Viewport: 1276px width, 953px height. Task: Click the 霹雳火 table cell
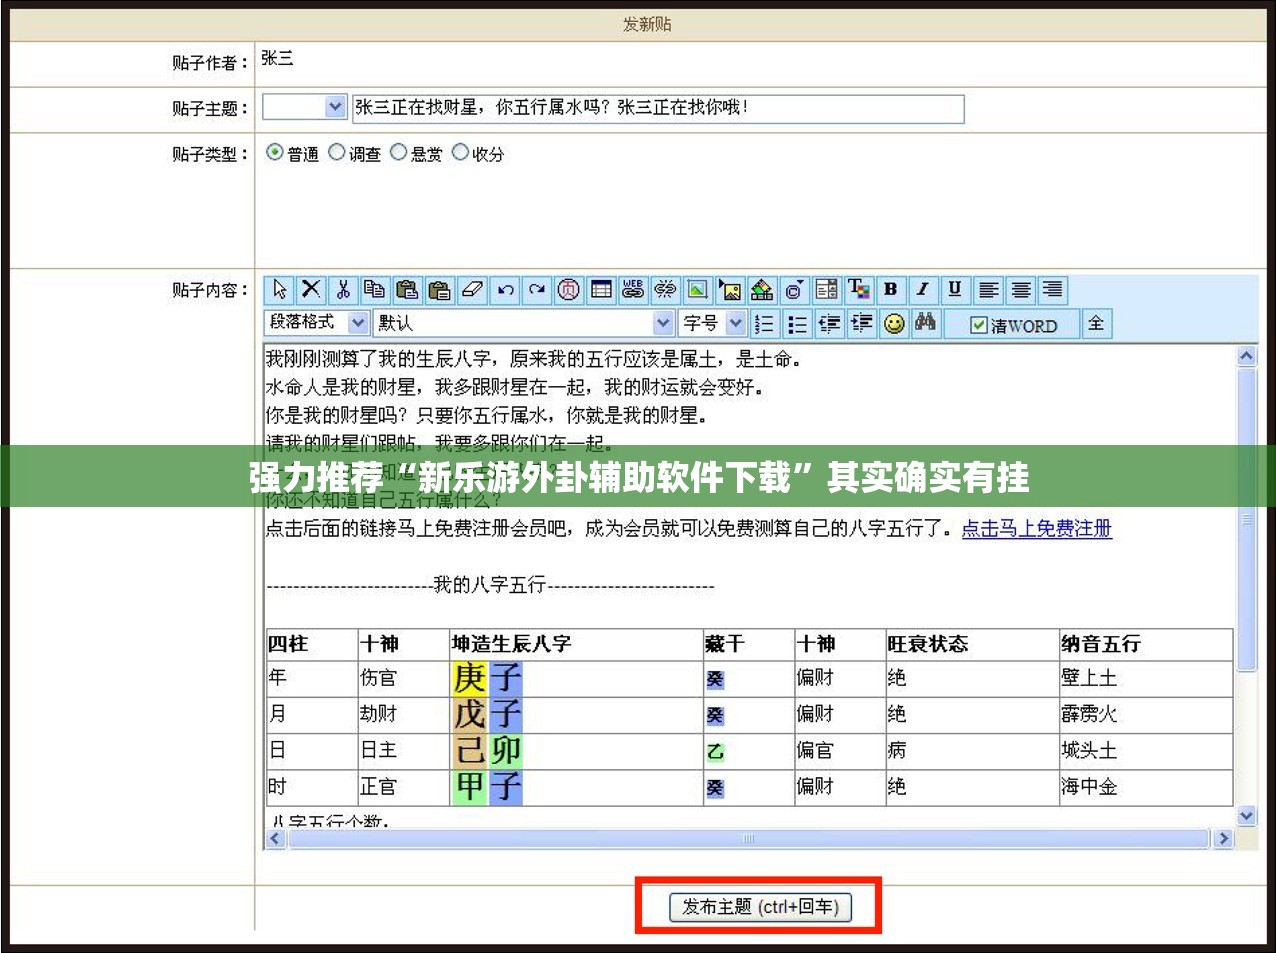pos(1146,714)
